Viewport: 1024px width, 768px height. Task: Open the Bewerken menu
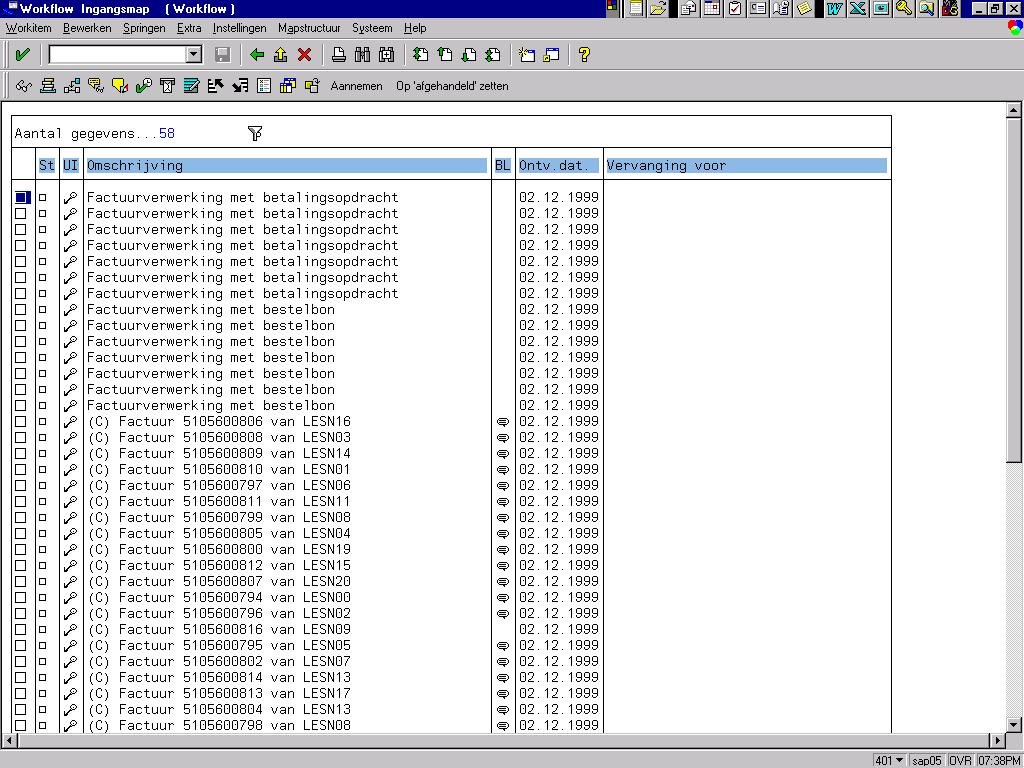click(87, 28)
